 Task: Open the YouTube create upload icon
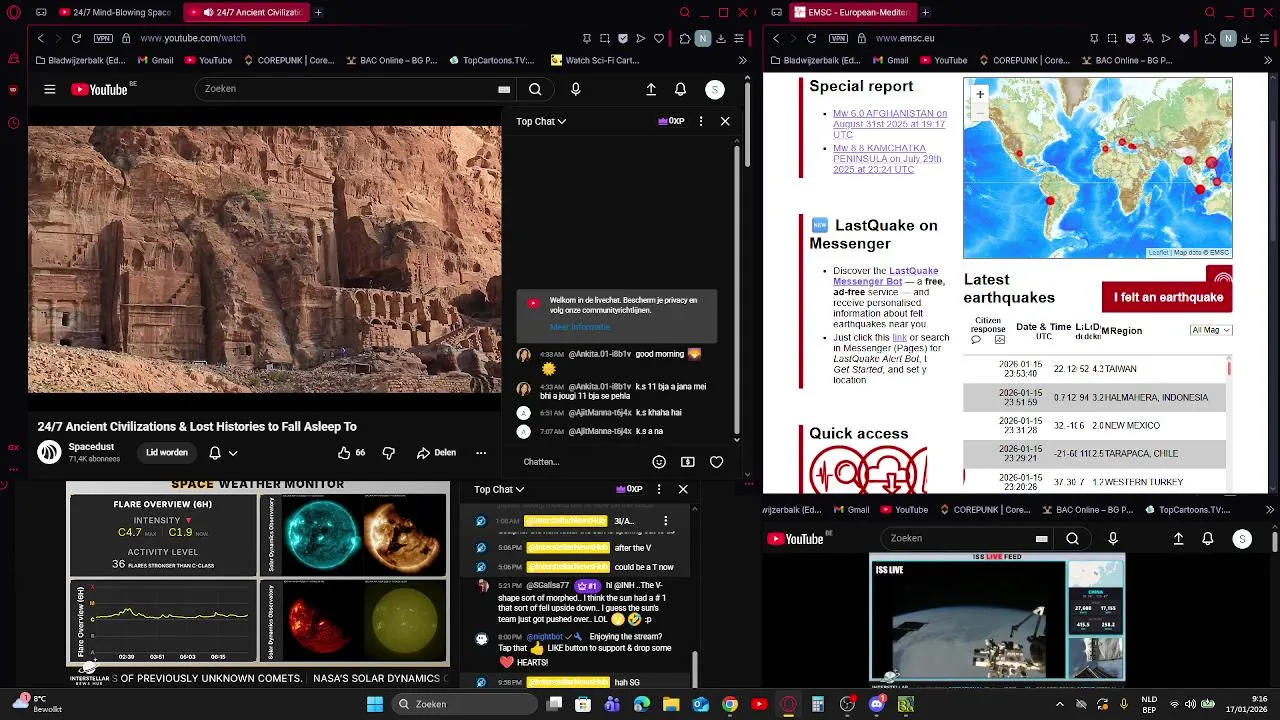651,89
